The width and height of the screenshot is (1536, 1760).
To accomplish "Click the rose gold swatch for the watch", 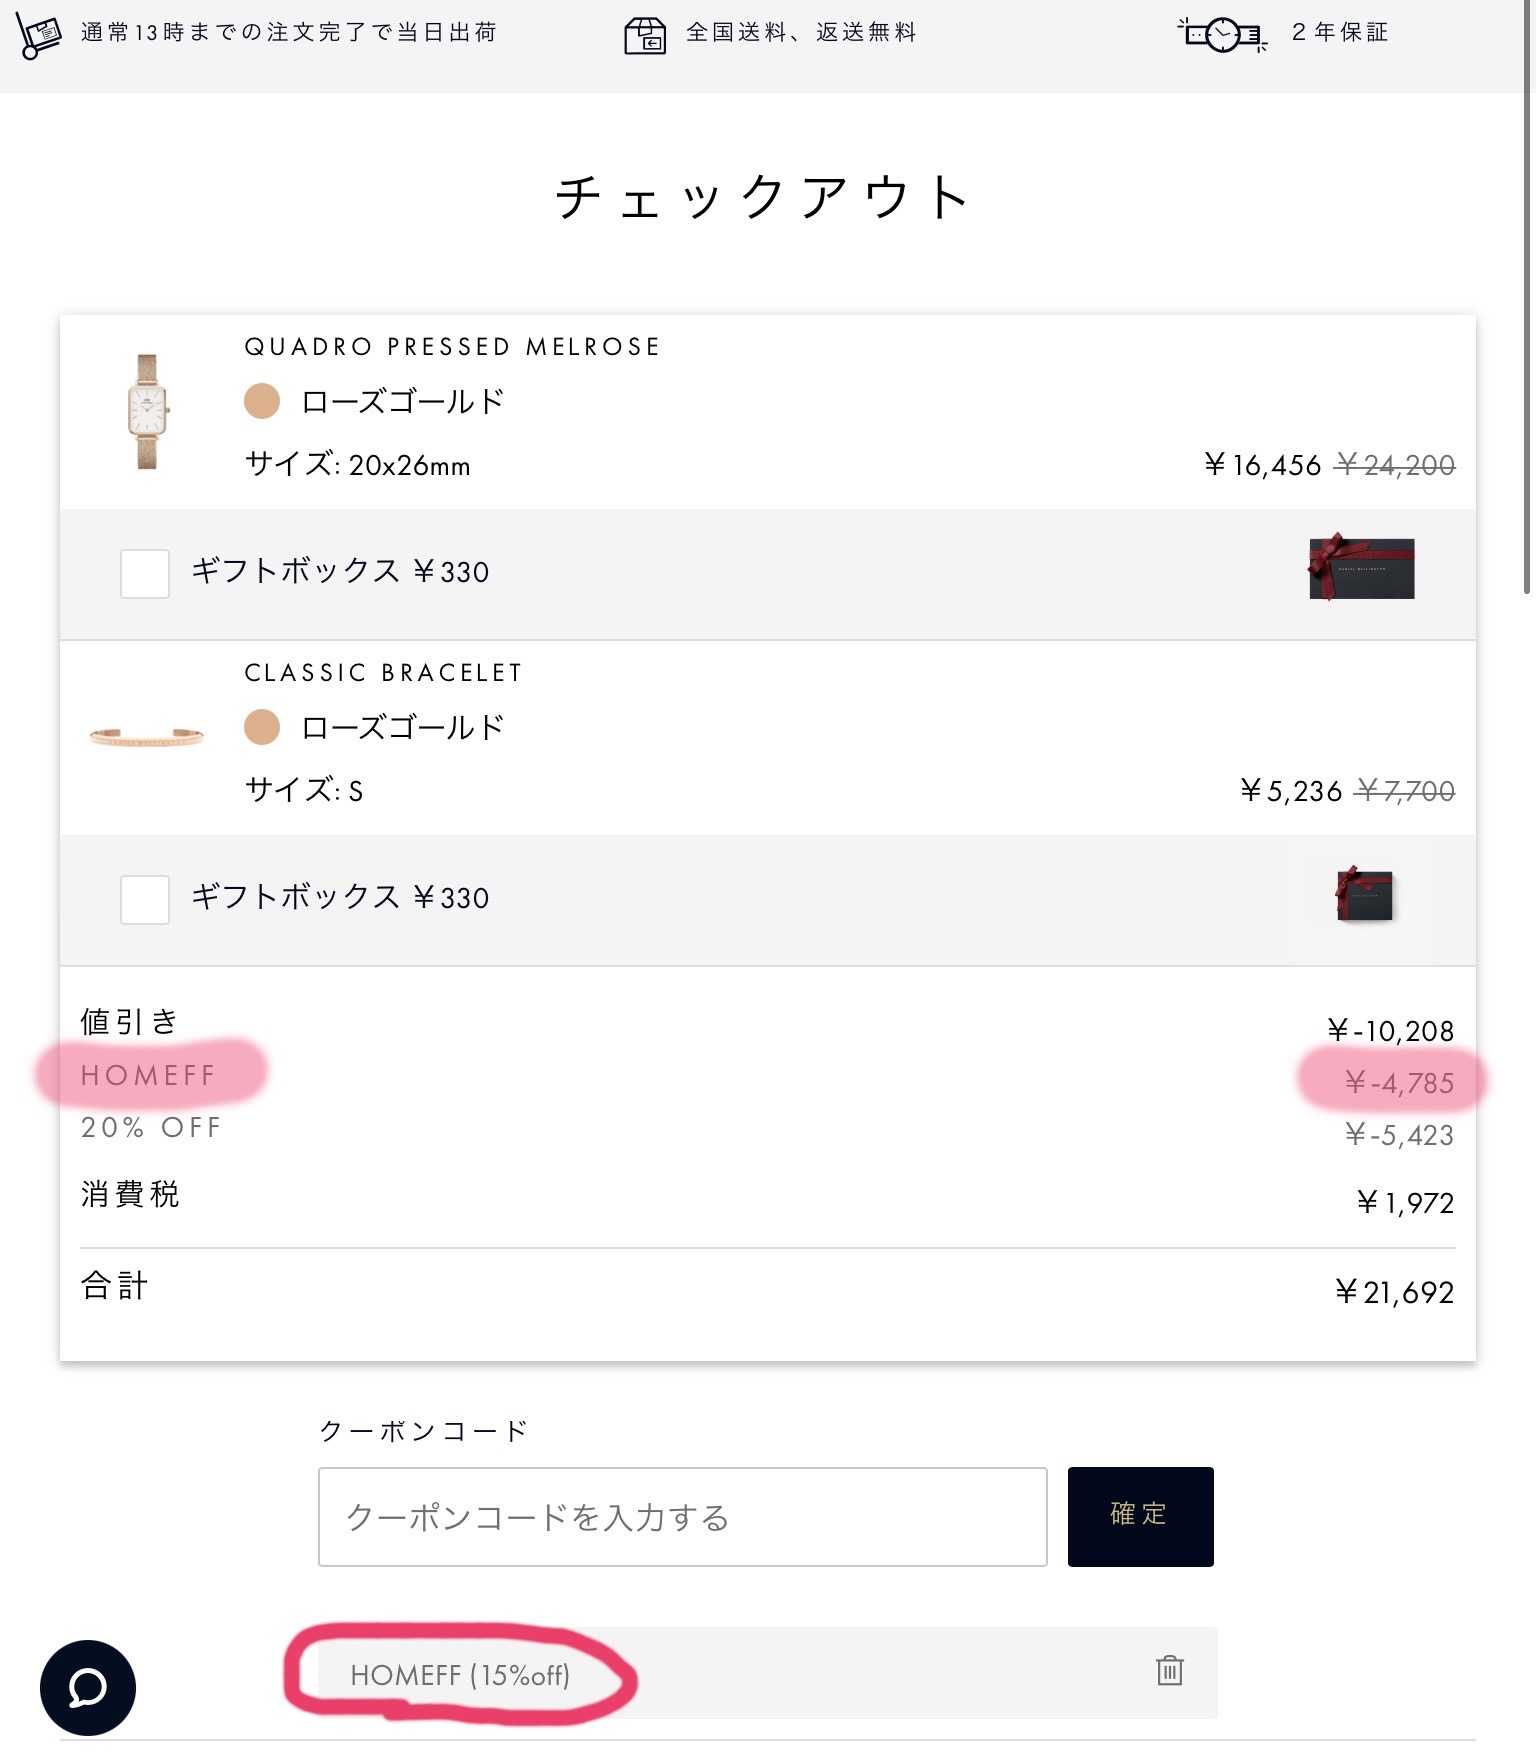I will (262, 402).
